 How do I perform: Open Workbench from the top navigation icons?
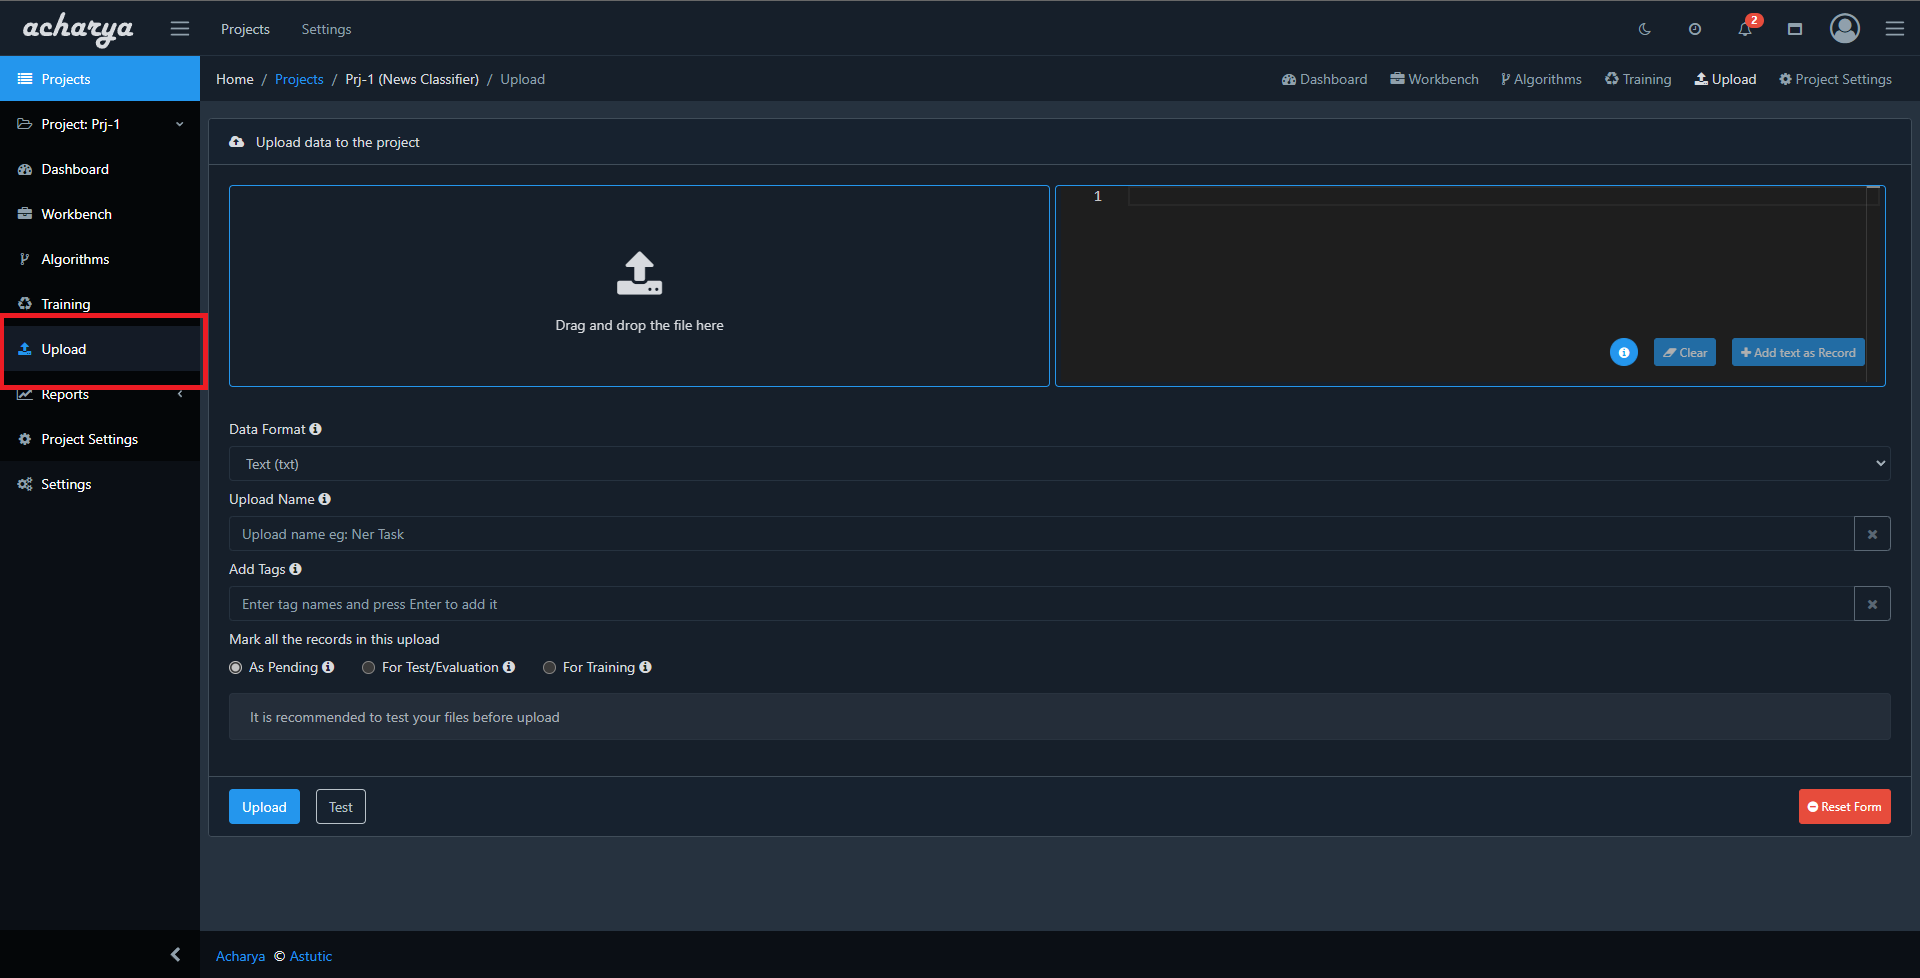pos(1433,78)
